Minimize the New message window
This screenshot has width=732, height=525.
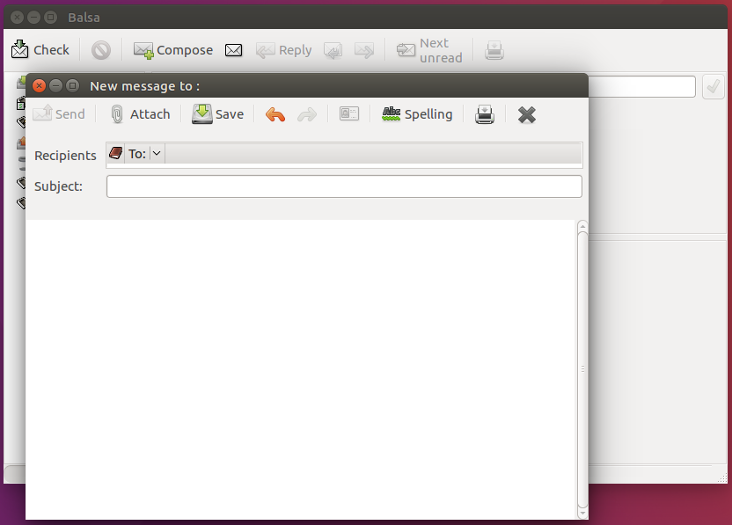(x=56, y=86)
